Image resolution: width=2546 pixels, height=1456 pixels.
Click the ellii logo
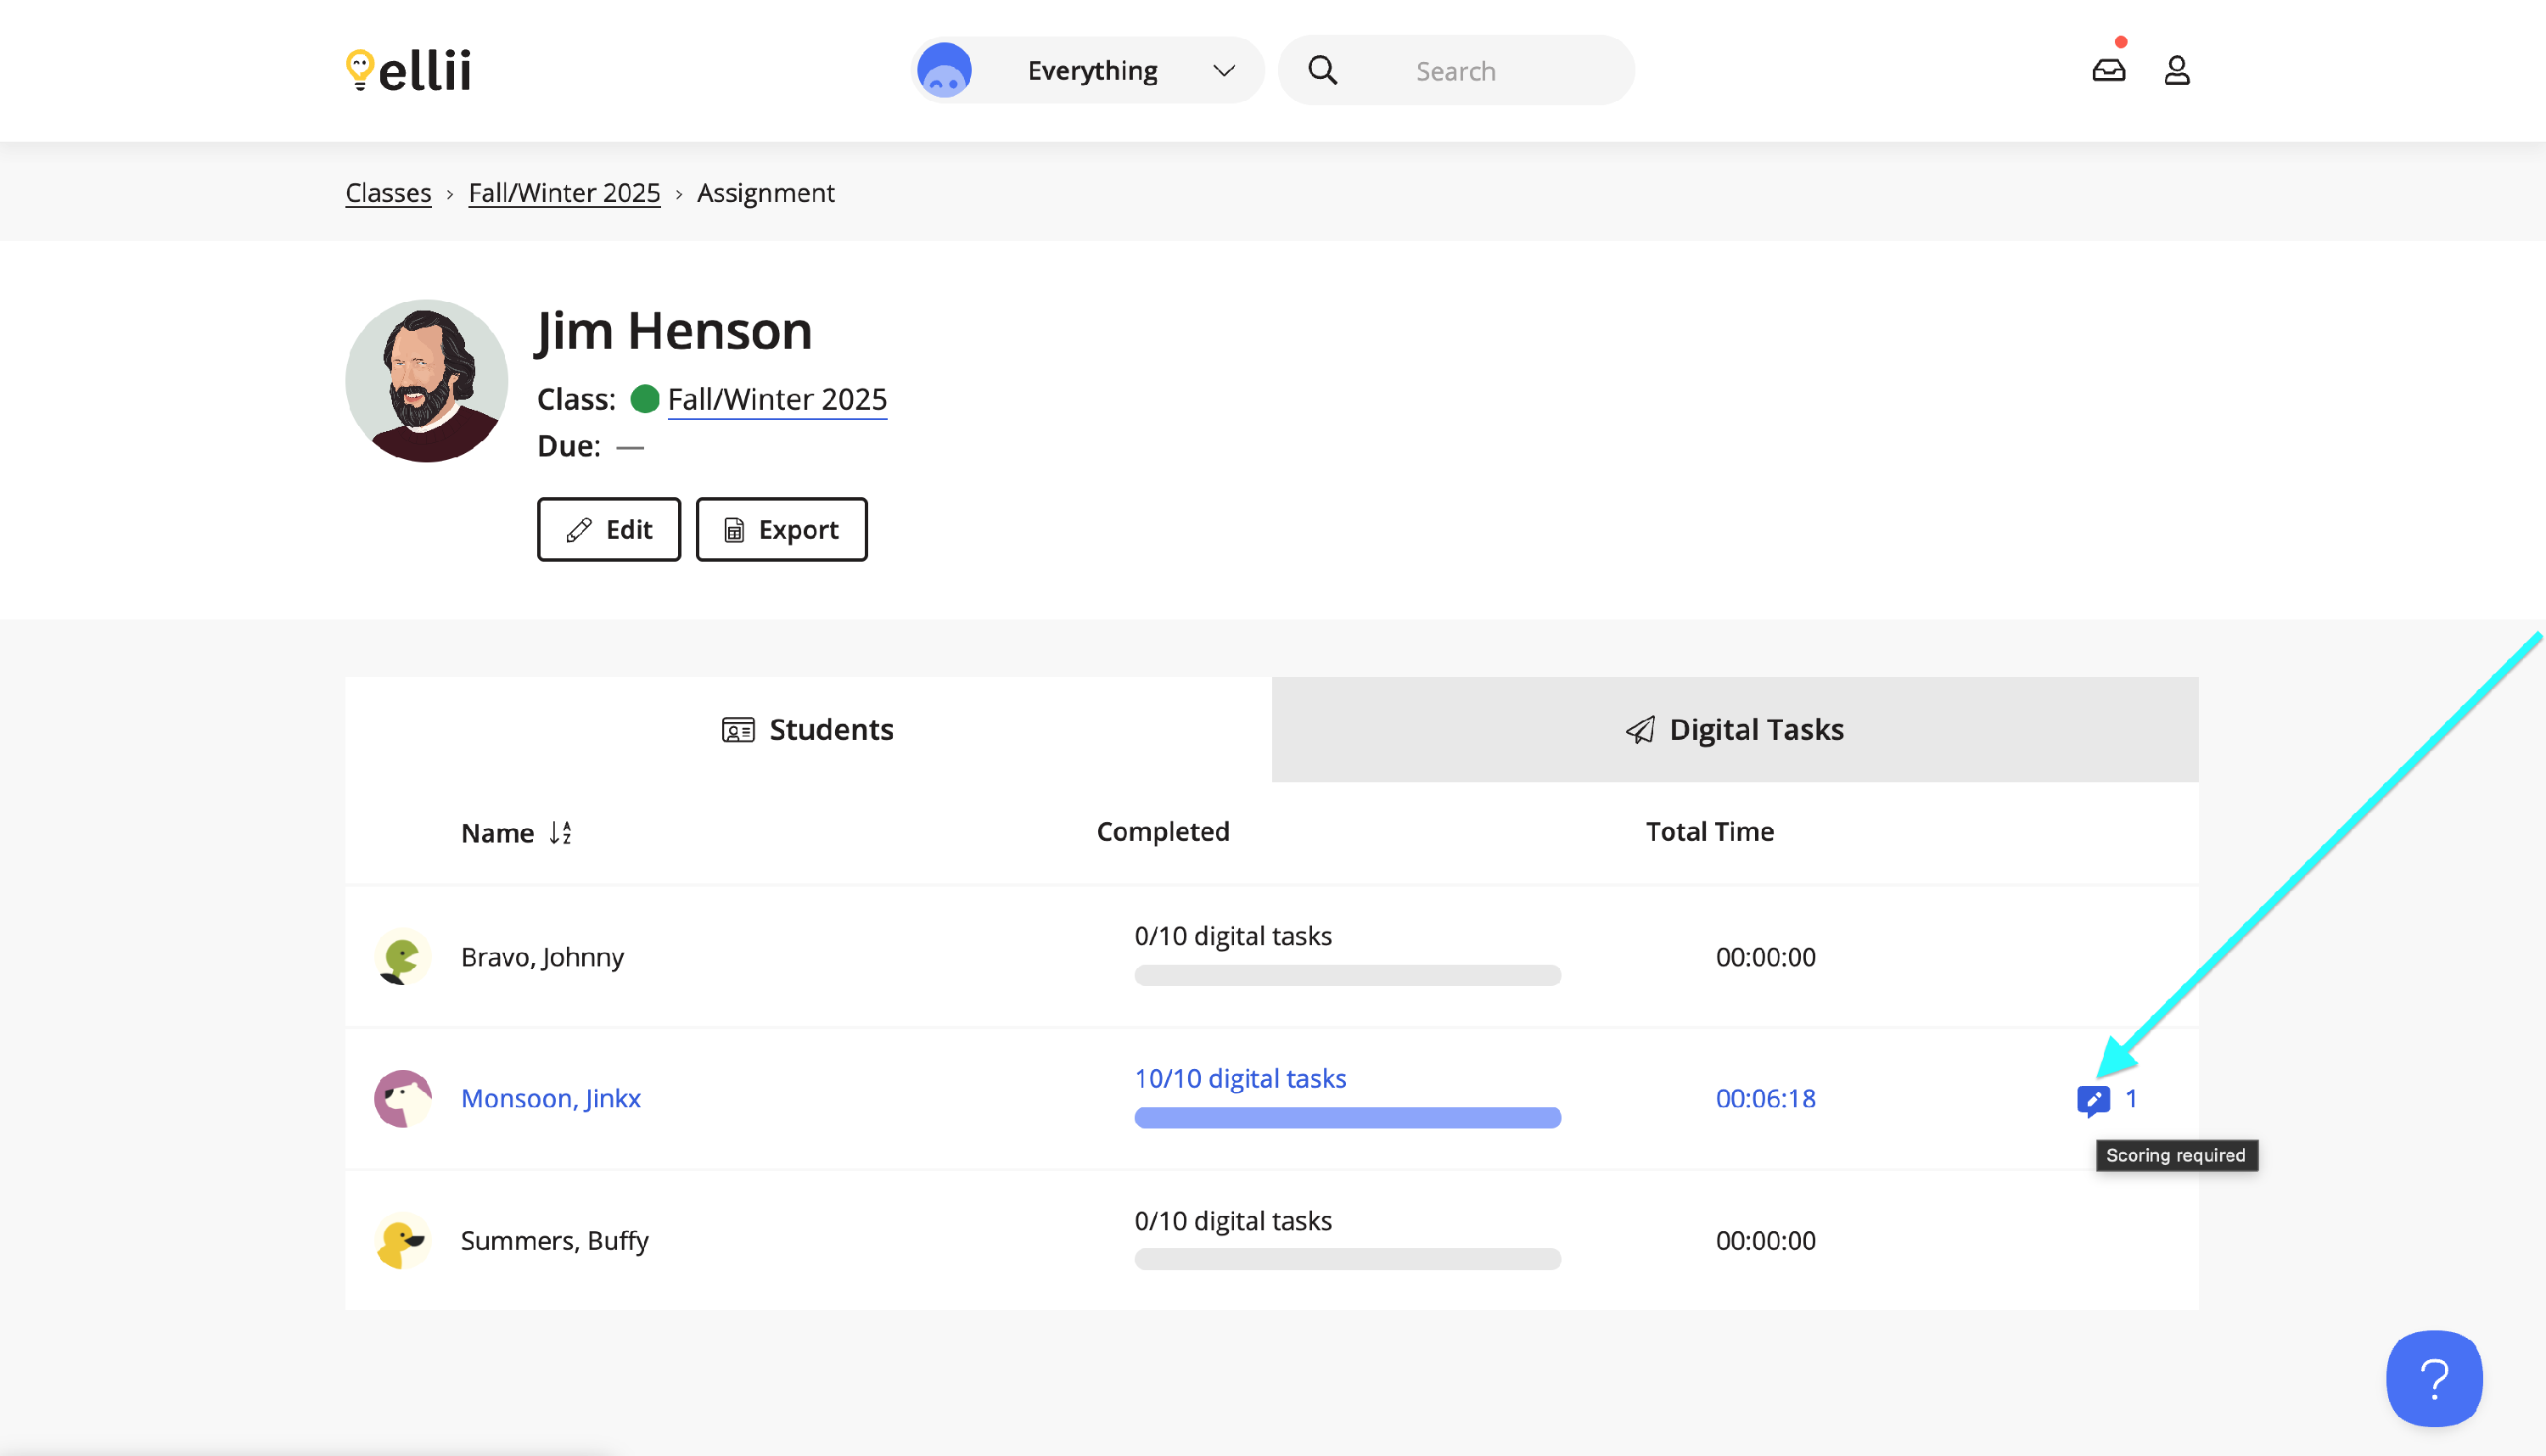pos(408,70)
